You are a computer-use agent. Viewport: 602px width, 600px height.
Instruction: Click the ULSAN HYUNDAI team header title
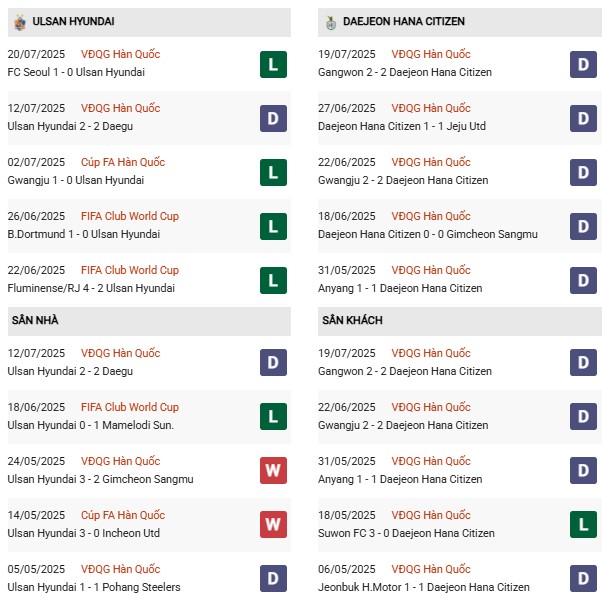click(73, 21)
